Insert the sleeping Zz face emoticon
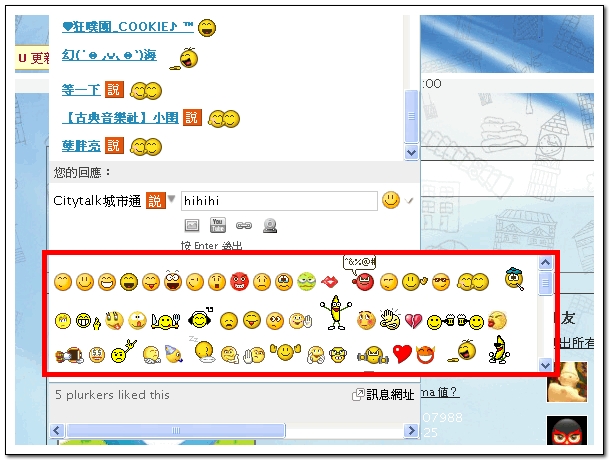 (x=203, y=350)
